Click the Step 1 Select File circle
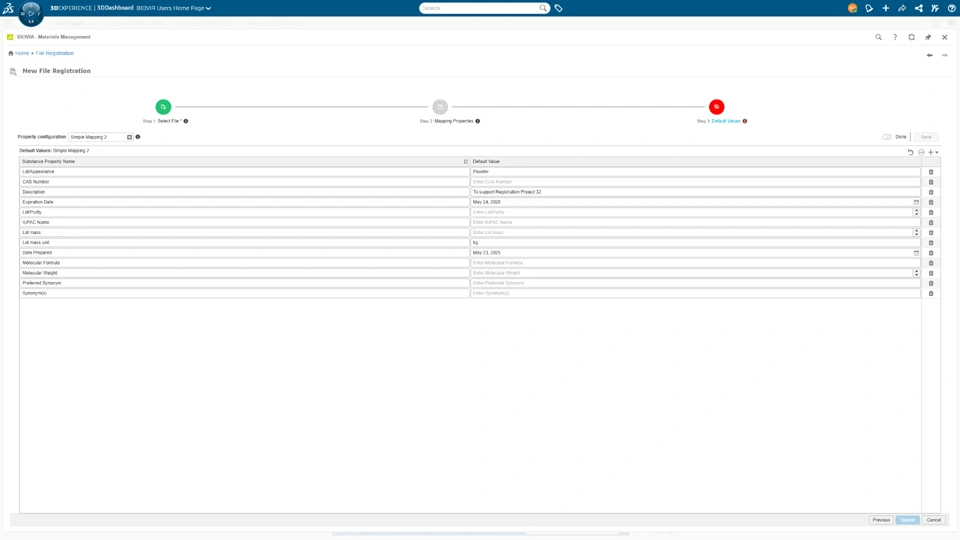The width and height of the screenshot is (960, 540). (x=163, y=107)
